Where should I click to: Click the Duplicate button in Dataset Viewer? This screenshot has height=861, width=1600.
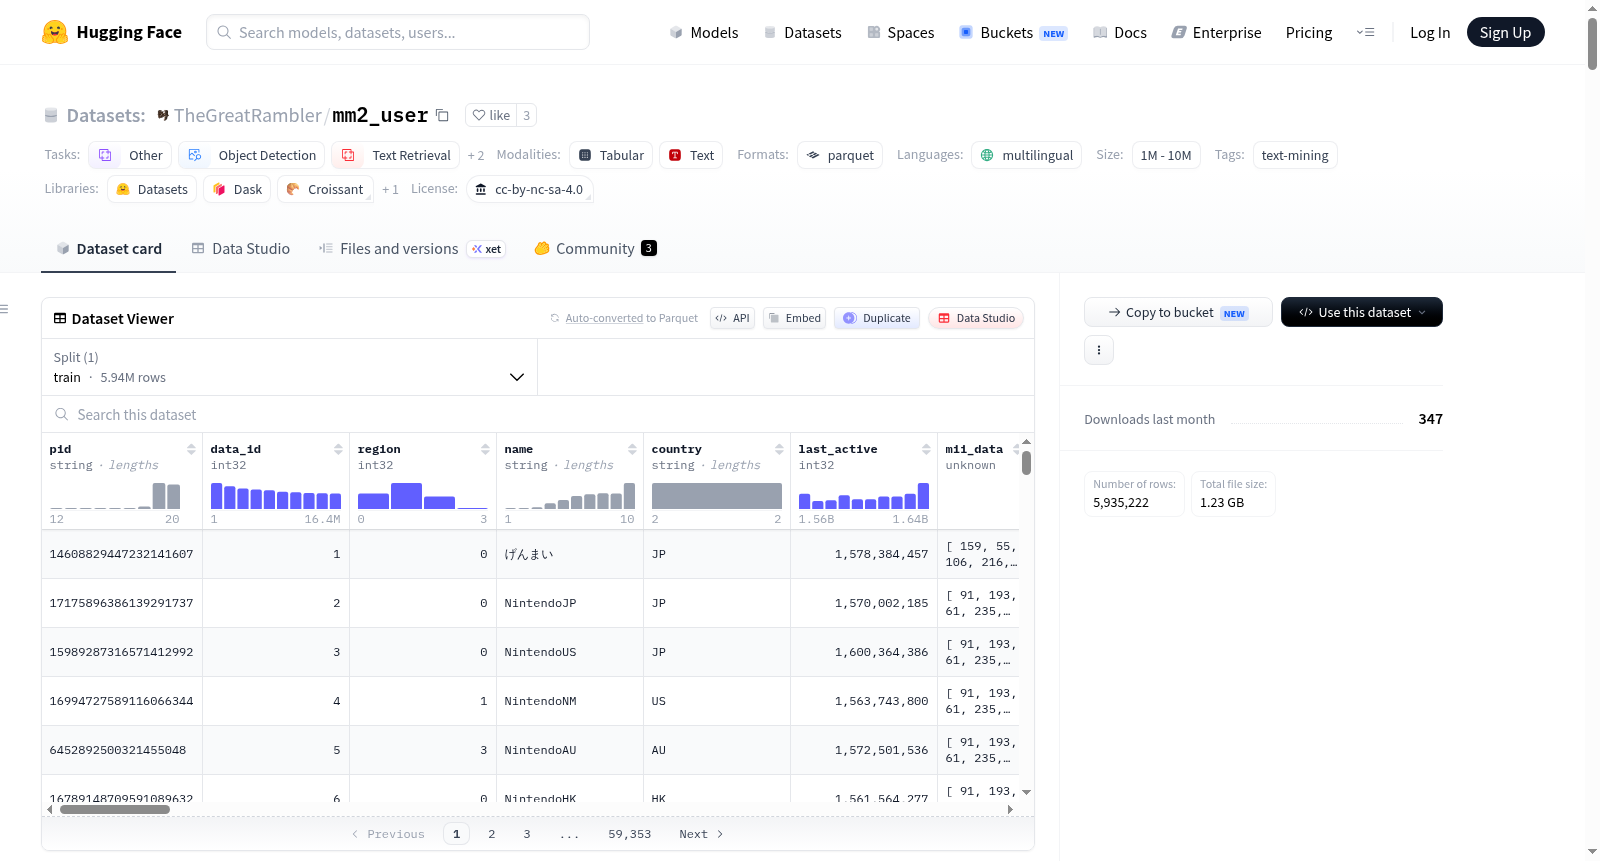pos(876,318)
